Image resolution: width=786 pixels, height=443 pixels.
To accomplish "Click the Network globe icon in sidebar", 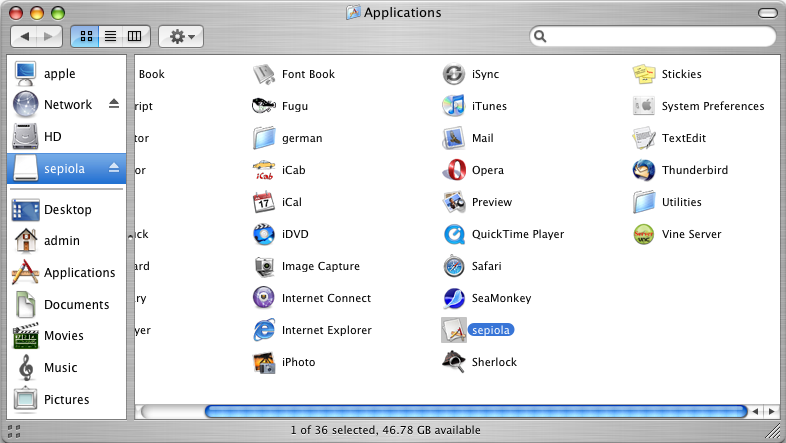I will 25,104.
